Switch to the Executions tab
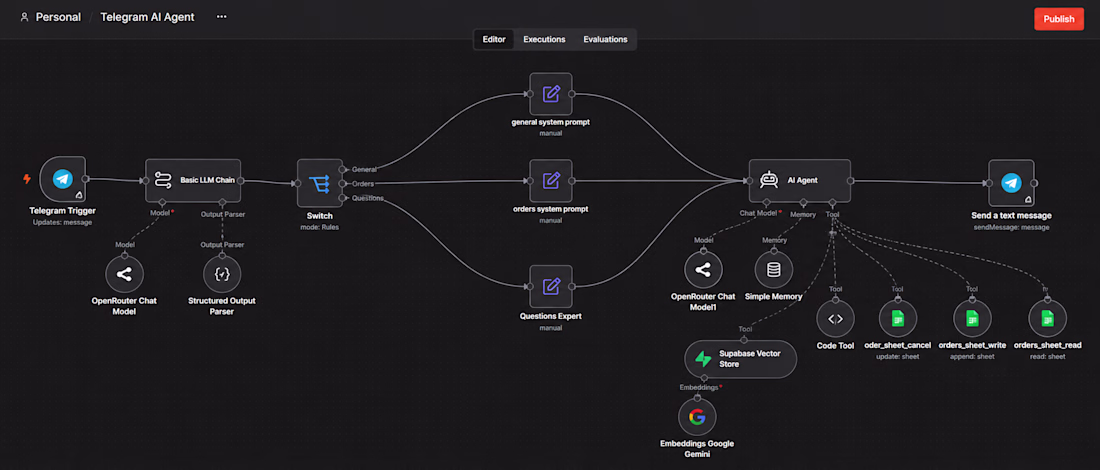This screenshot has height=470, width=1100. (544, 39)
